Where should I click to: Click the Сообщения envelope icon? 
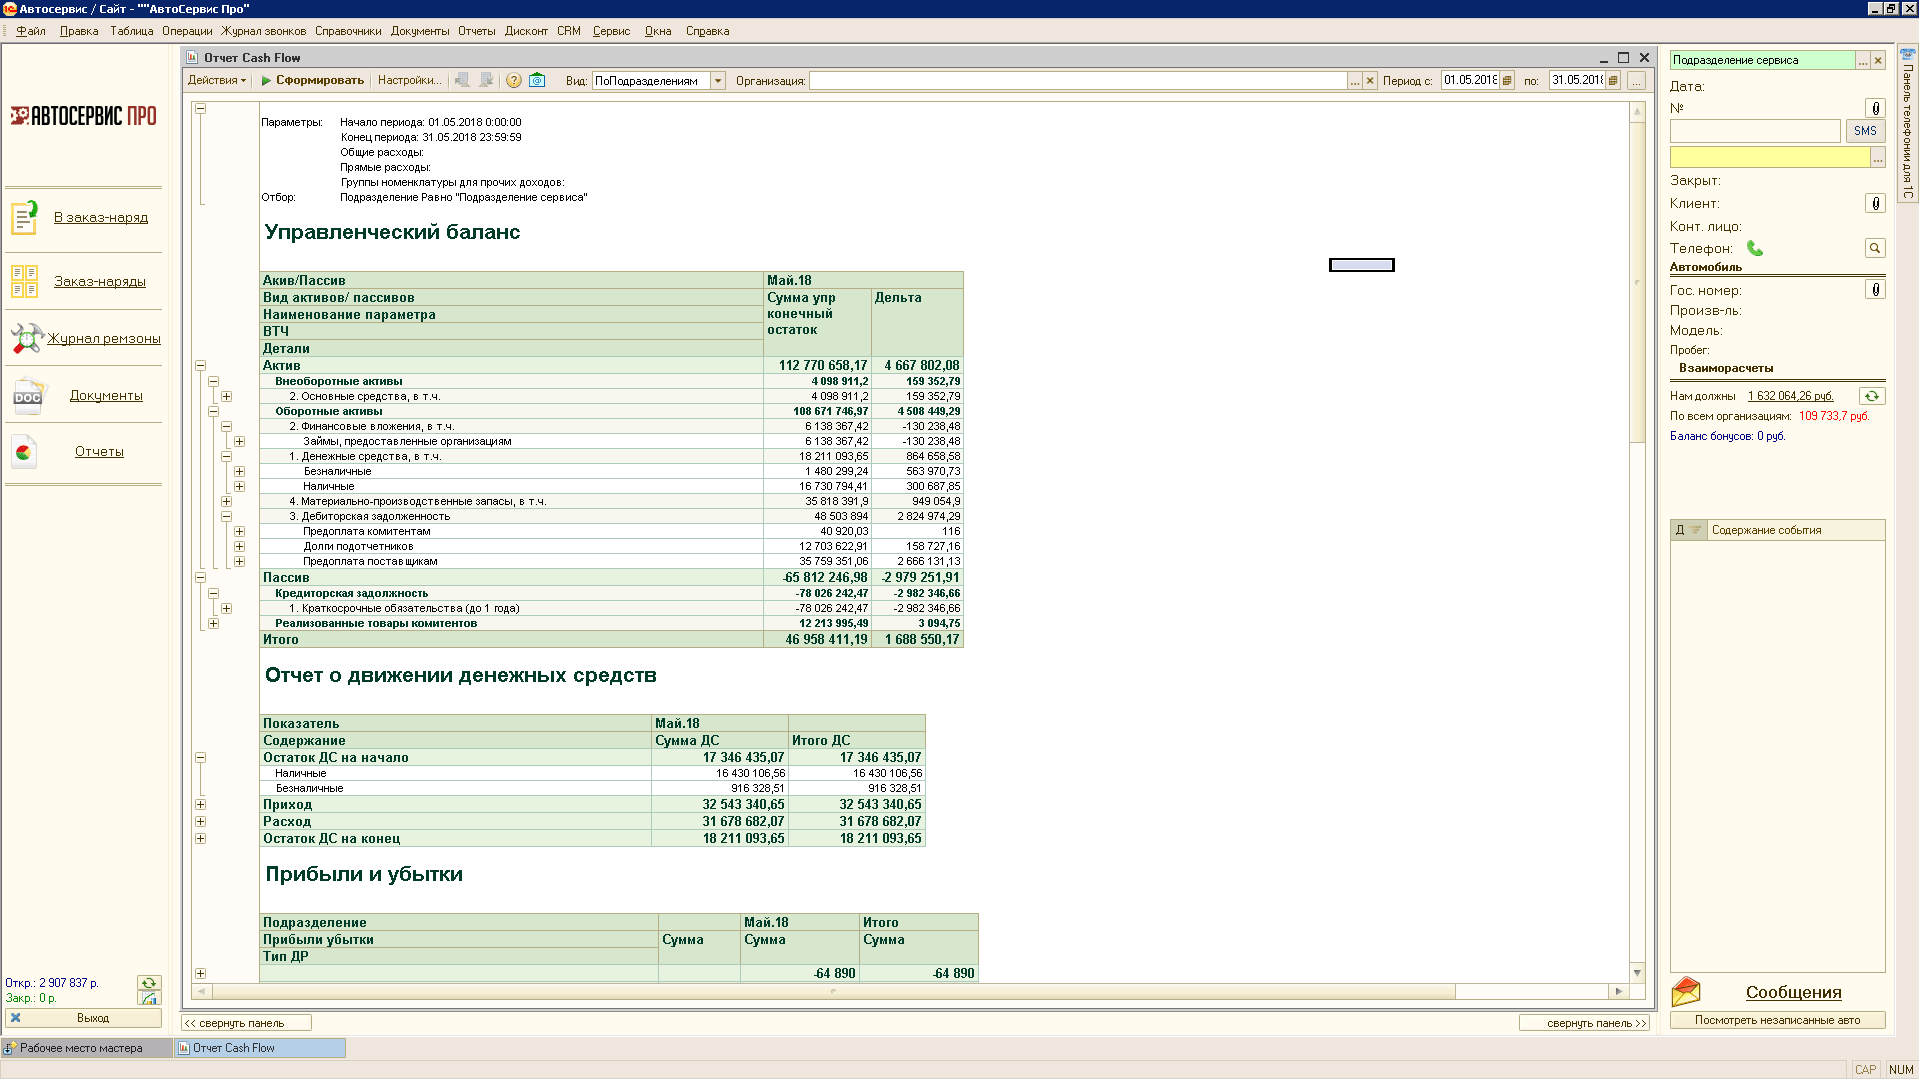point(1686,991)
